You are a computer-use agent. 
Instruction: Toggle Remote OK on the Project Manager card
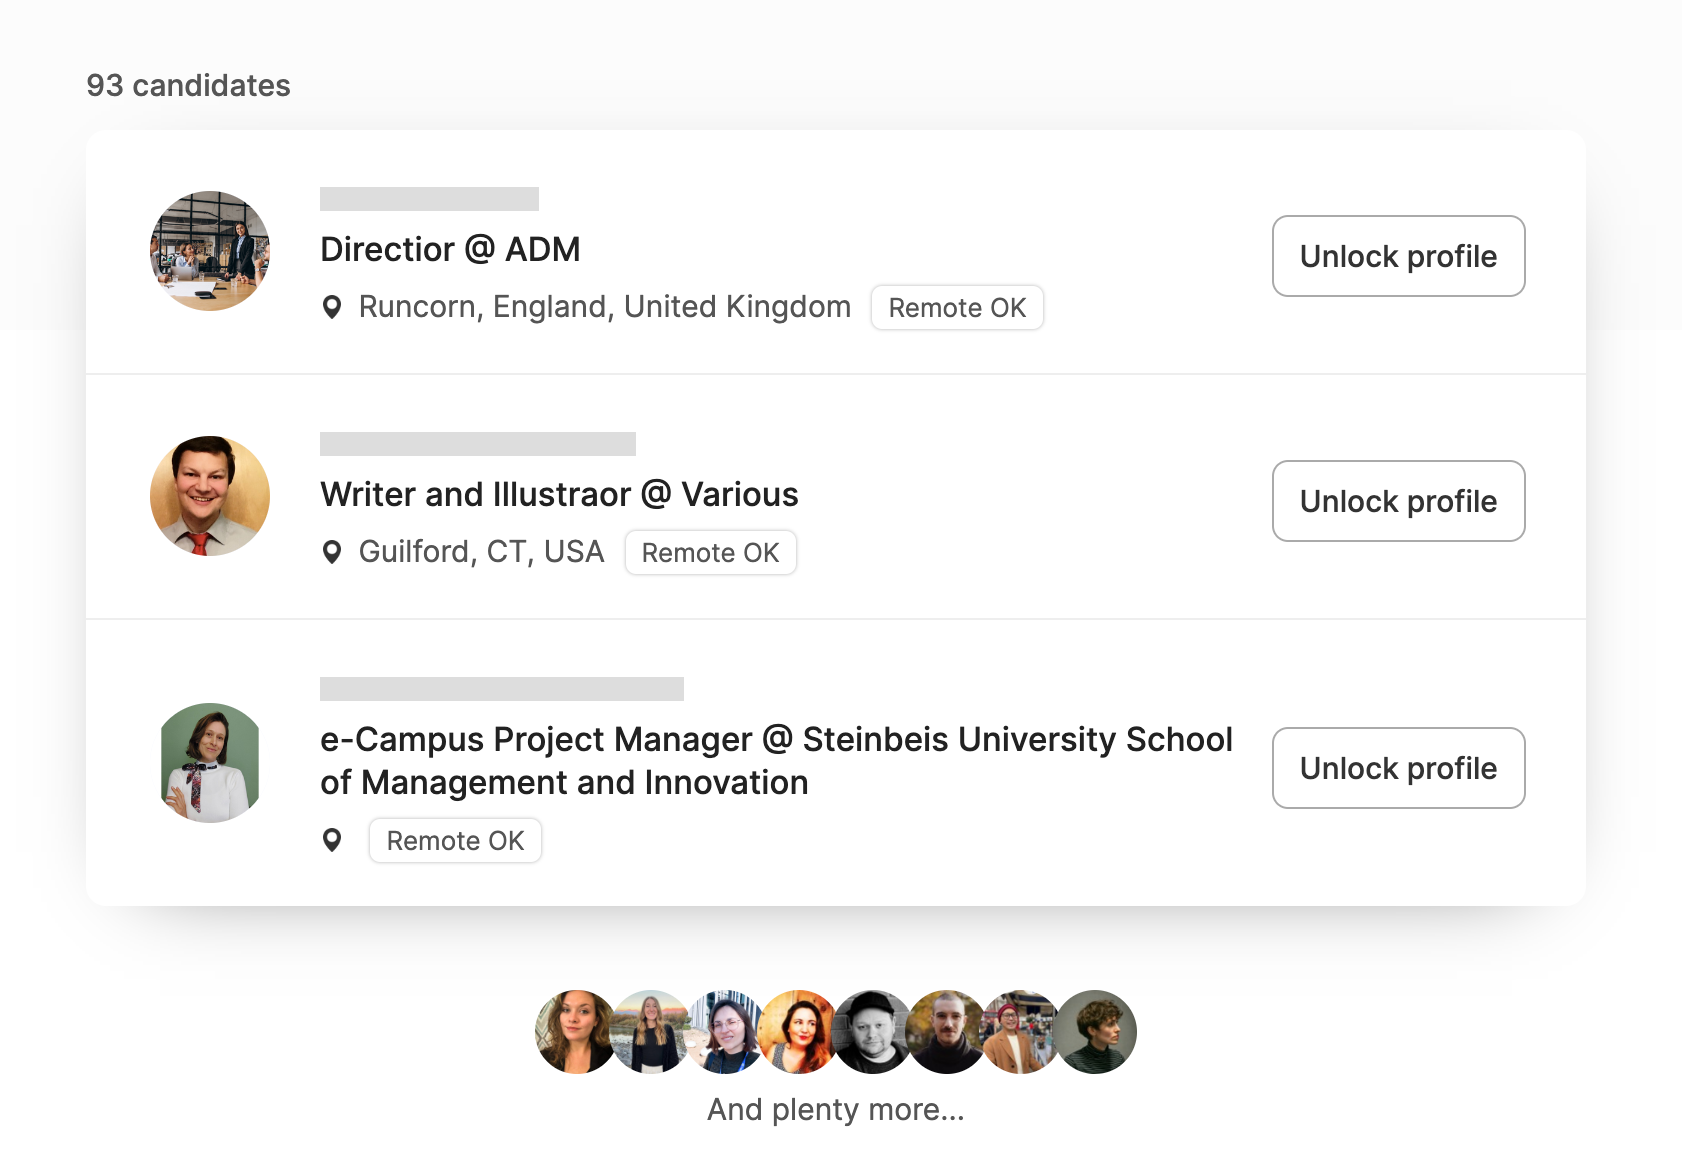coord(454,840)
